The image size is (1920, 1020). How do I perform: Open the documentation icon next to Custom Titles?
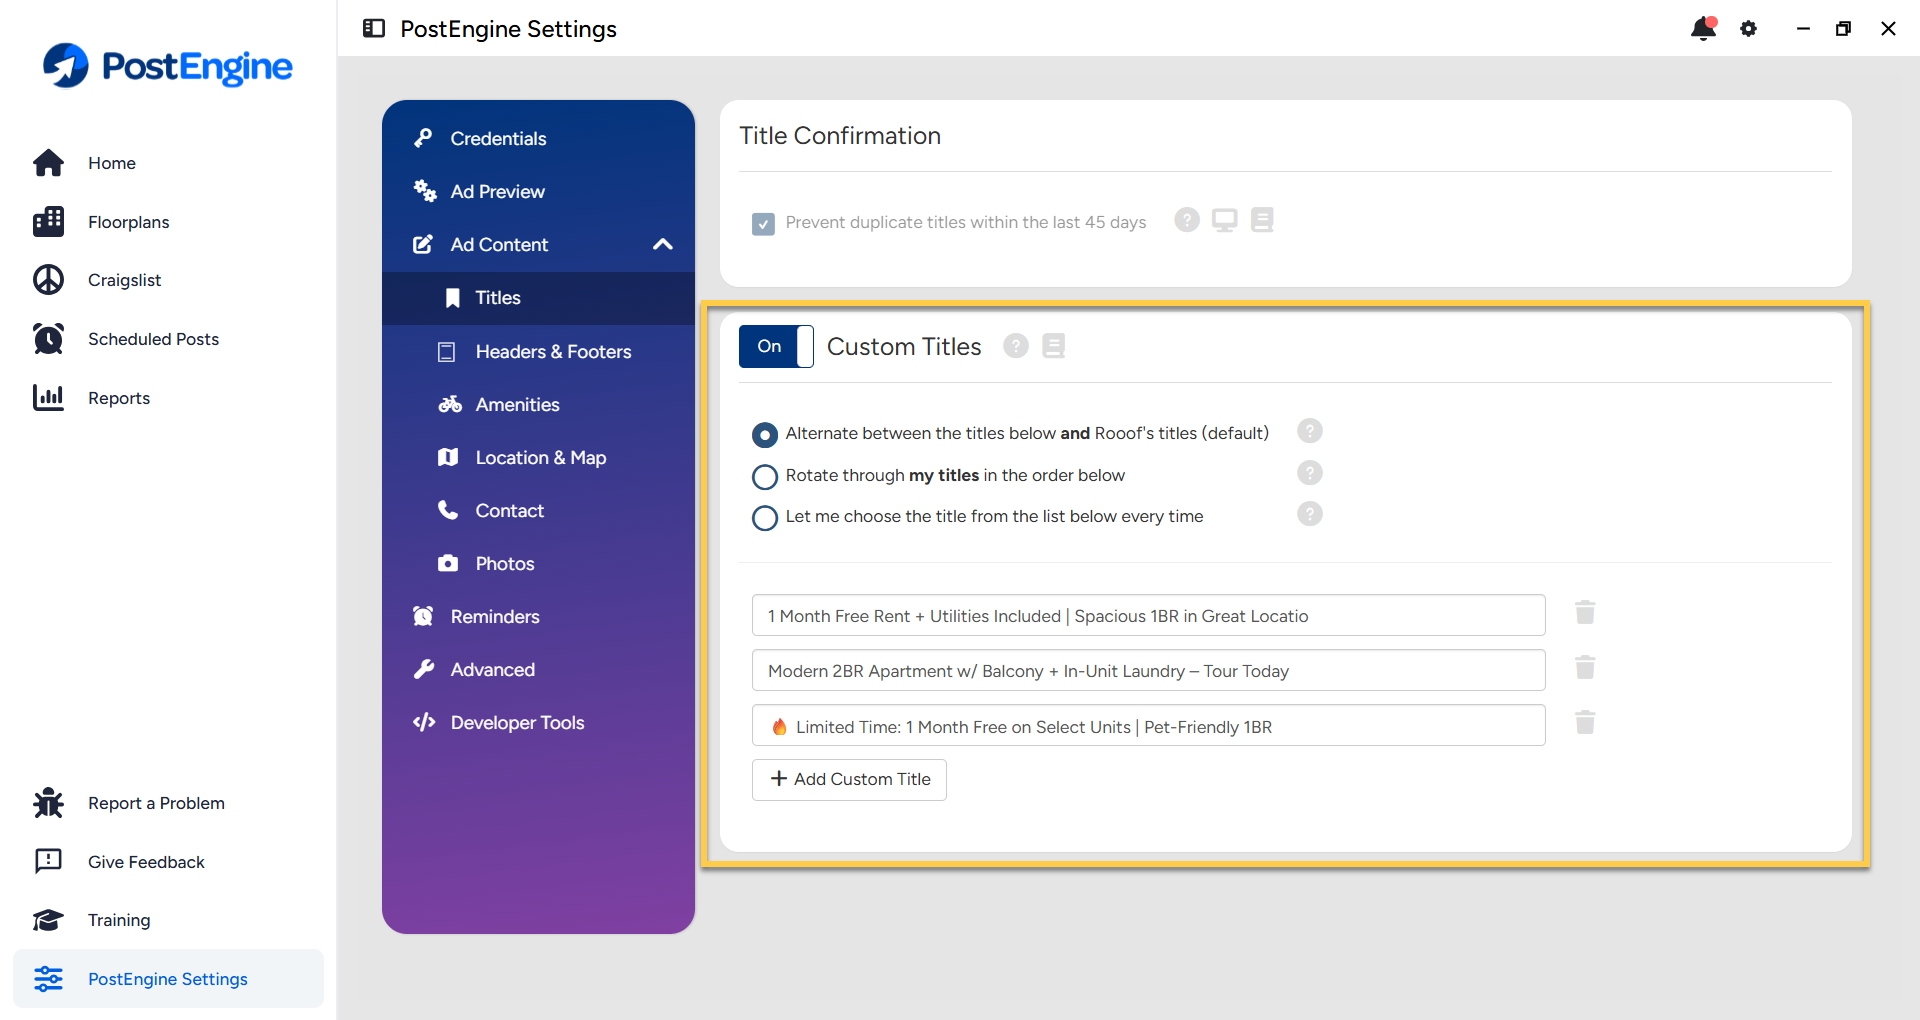[x=1053, y=346]
